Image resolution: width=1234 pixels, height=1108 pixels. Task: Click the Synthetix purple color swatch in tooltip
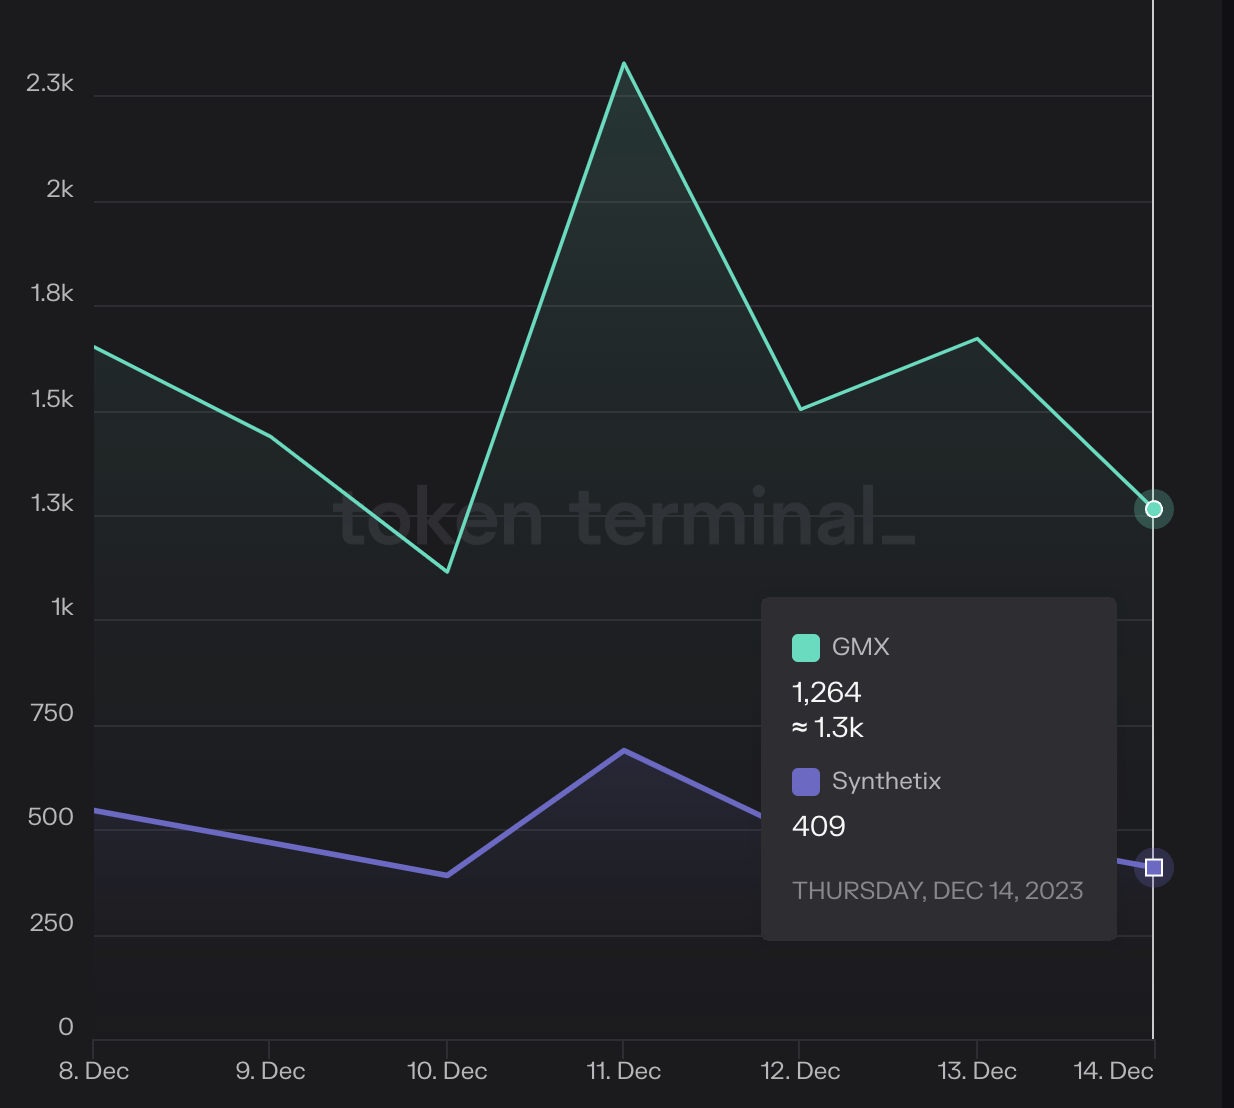coord(805,782)
